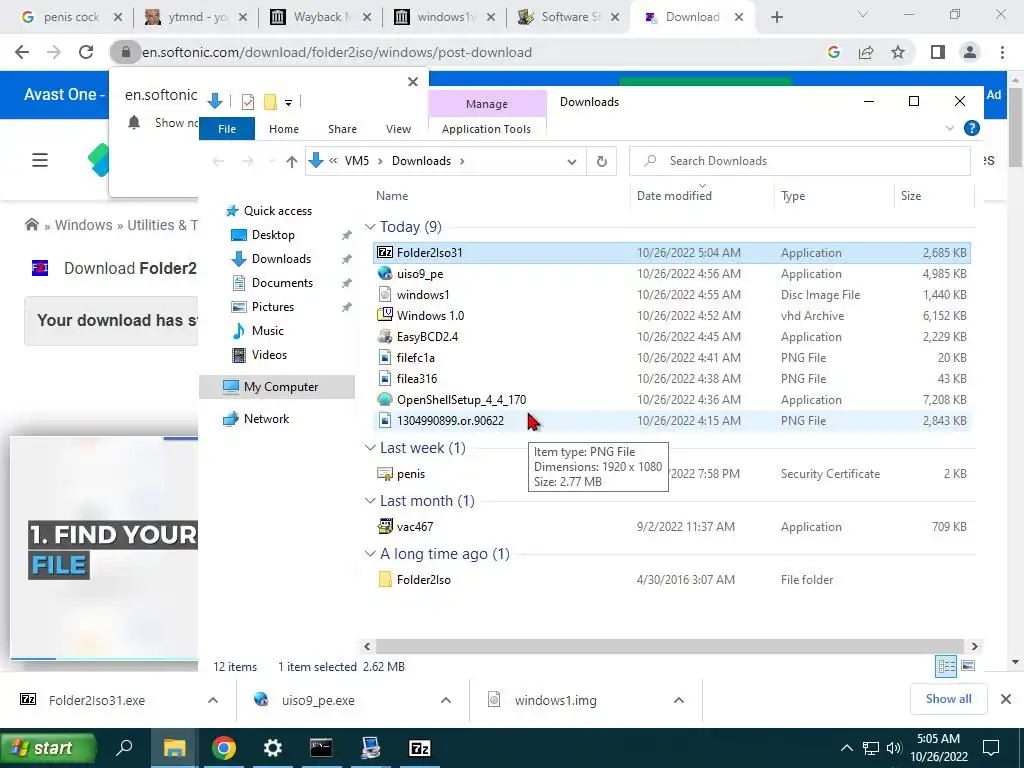Switch to large icons view in Explorer
This screenshot has width=1024, height=768.
(968, 666)
